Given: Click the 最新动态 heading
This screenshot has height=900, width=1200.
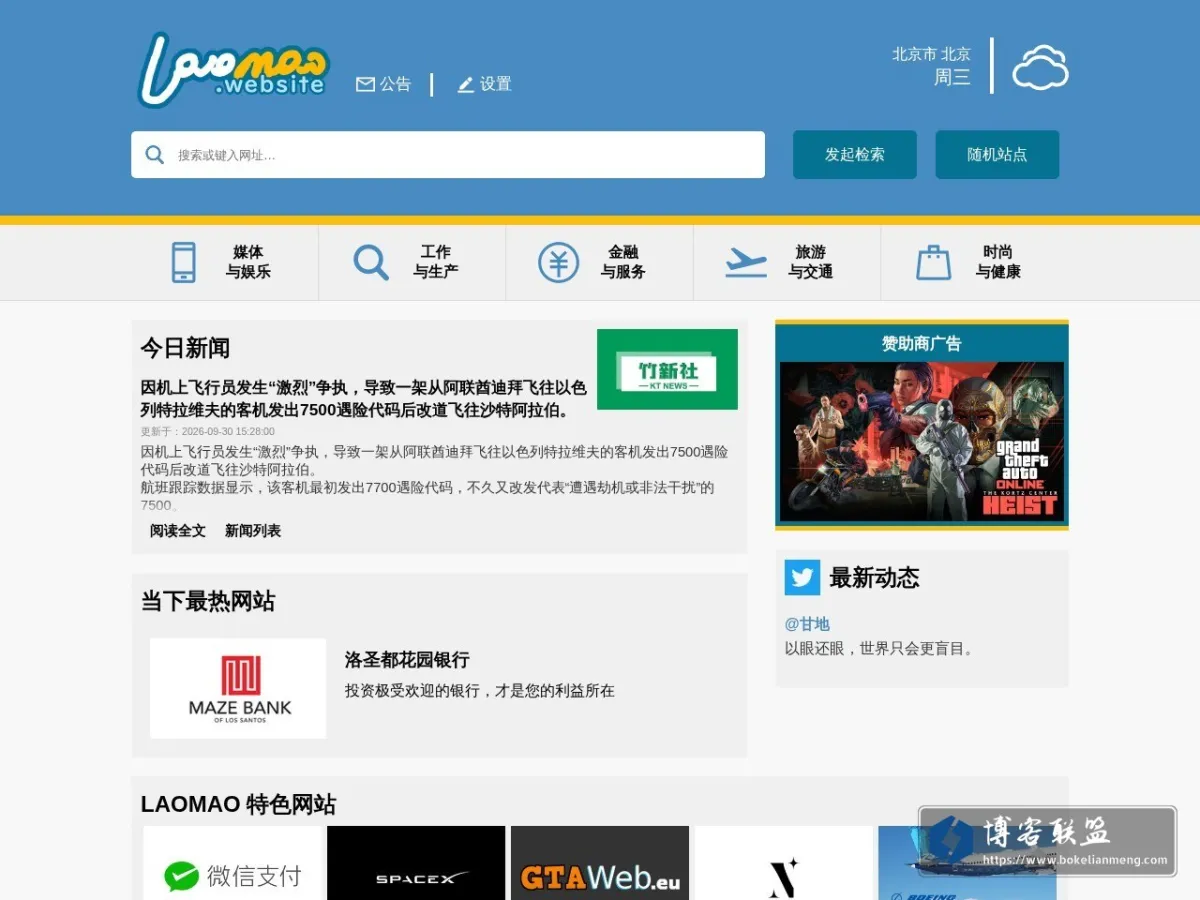Looking at the screenshot, I should [x=874, y=577].
